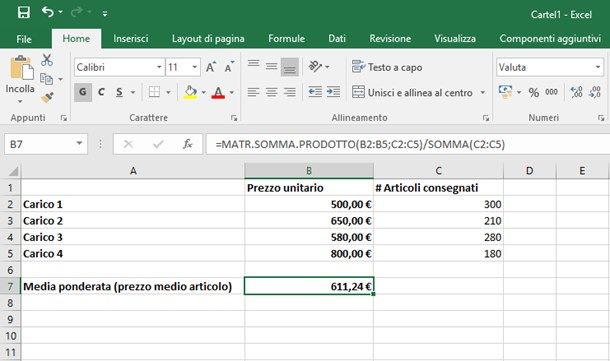Open the Componenti aggiuntivi tab
Image resolution: width=610 pixels, height=361 pixels.
(x=550, y=39)
